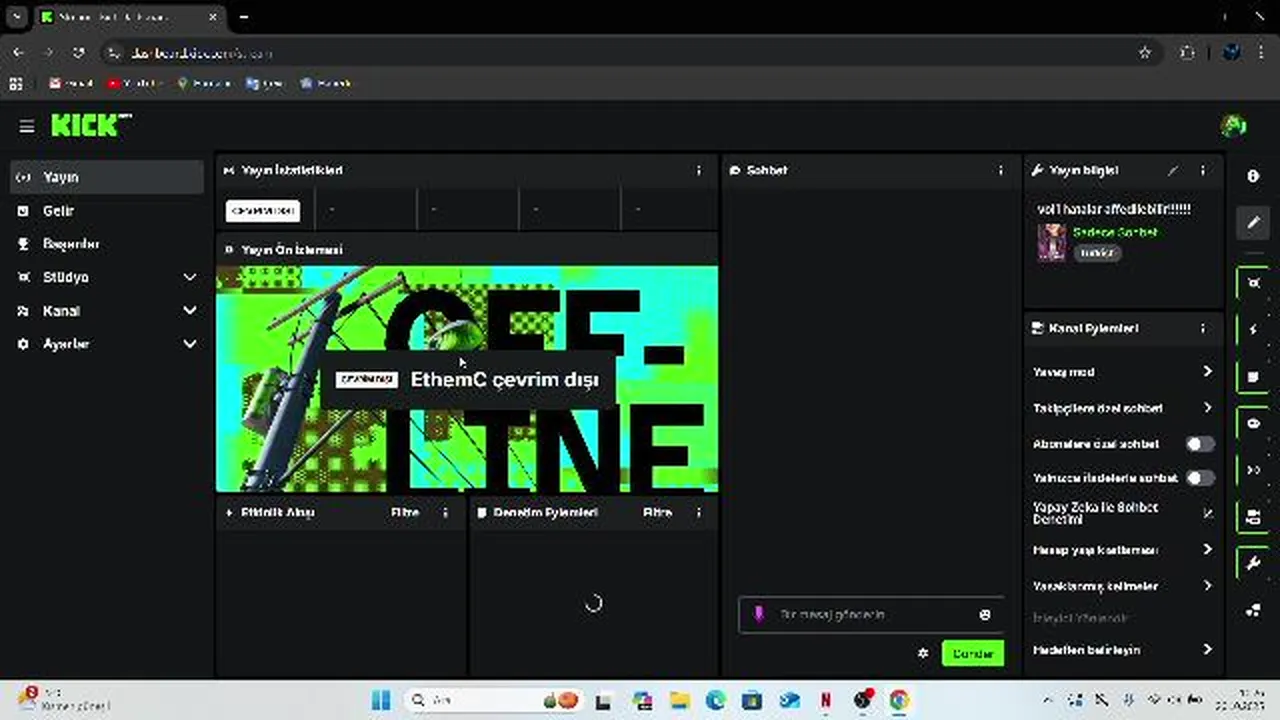Open the Kanal sidebar section
Viewport: 1280px width, 720px height.
pos(107,311)
